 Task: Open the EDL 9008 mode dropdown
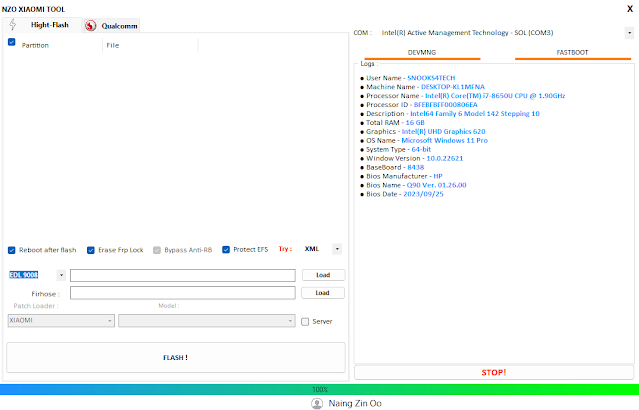tap(61, 275)
